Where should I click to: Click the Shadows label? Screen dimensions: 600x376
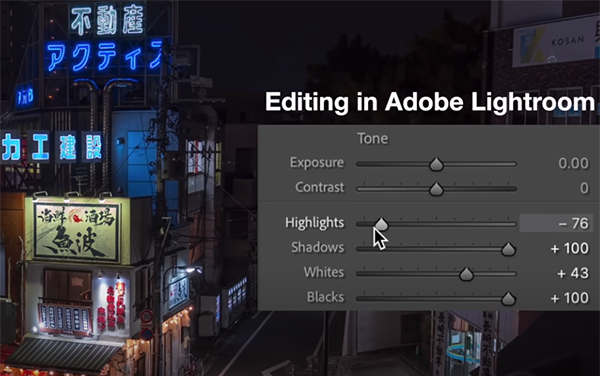[318, 247]
